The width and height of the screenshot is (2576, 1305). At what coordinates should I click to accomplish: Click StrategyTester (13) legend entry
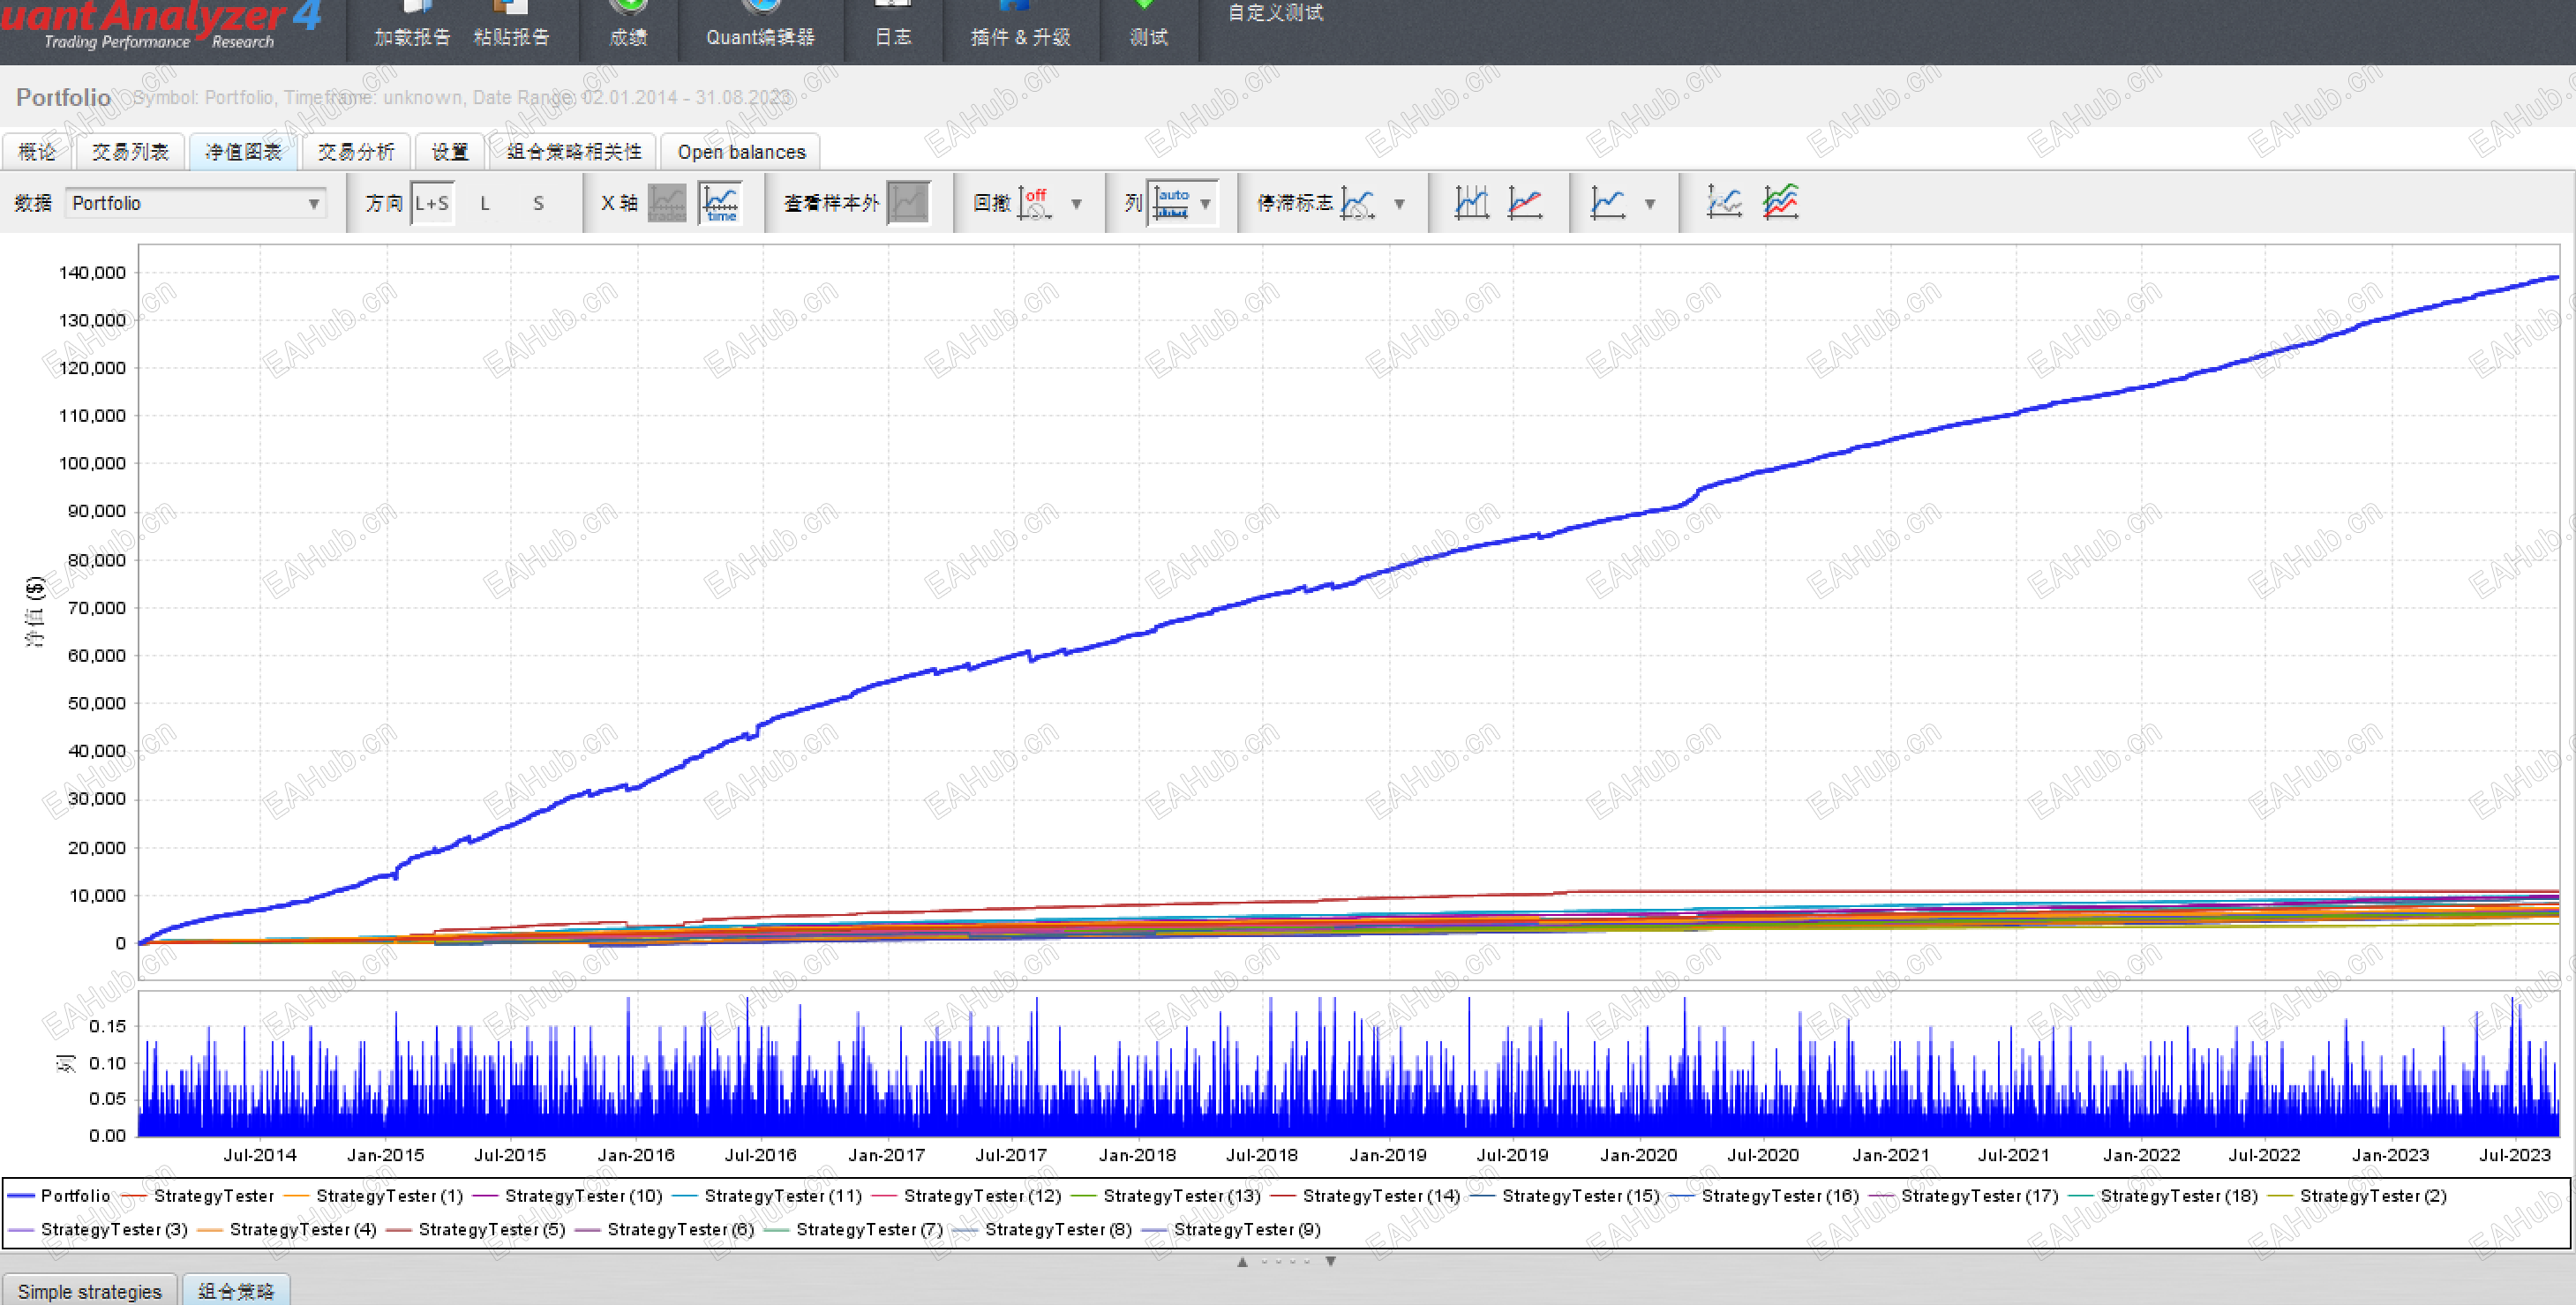1166,1196
